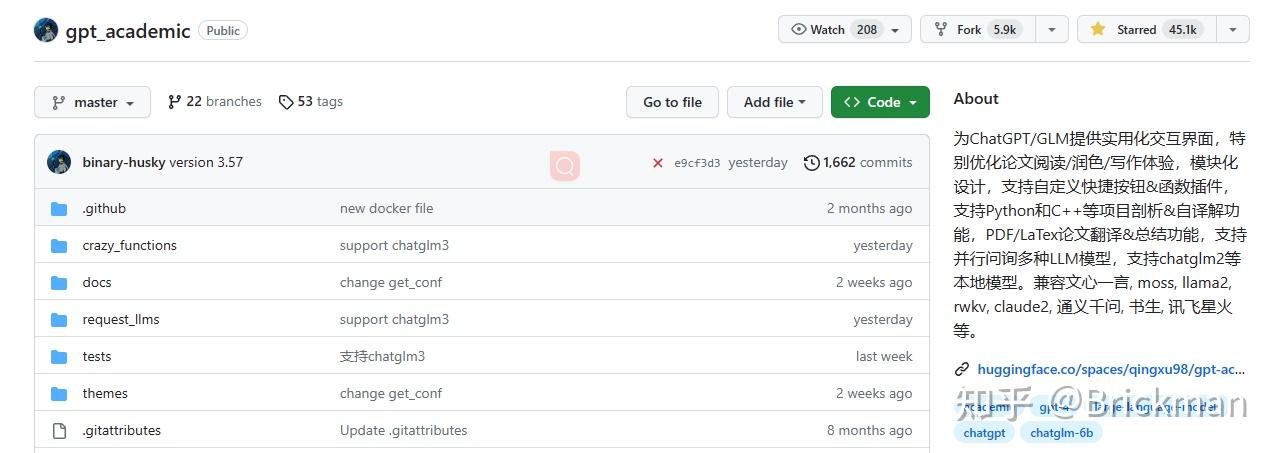View the 53 tags link
Image resolution: width=1281 pixels, height=453 pixels.
pyautogui.click(x=311, y=102)
